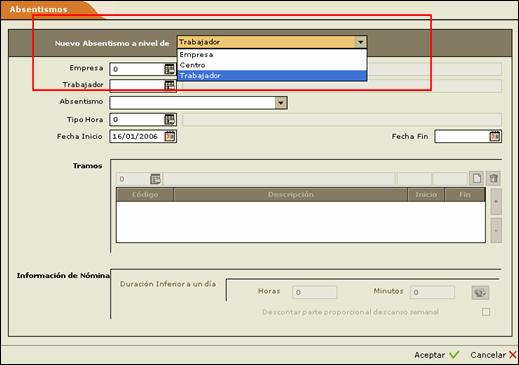Click the Cancelar button
This screenshot has width=519, height=365.
[x=493, y=355]
